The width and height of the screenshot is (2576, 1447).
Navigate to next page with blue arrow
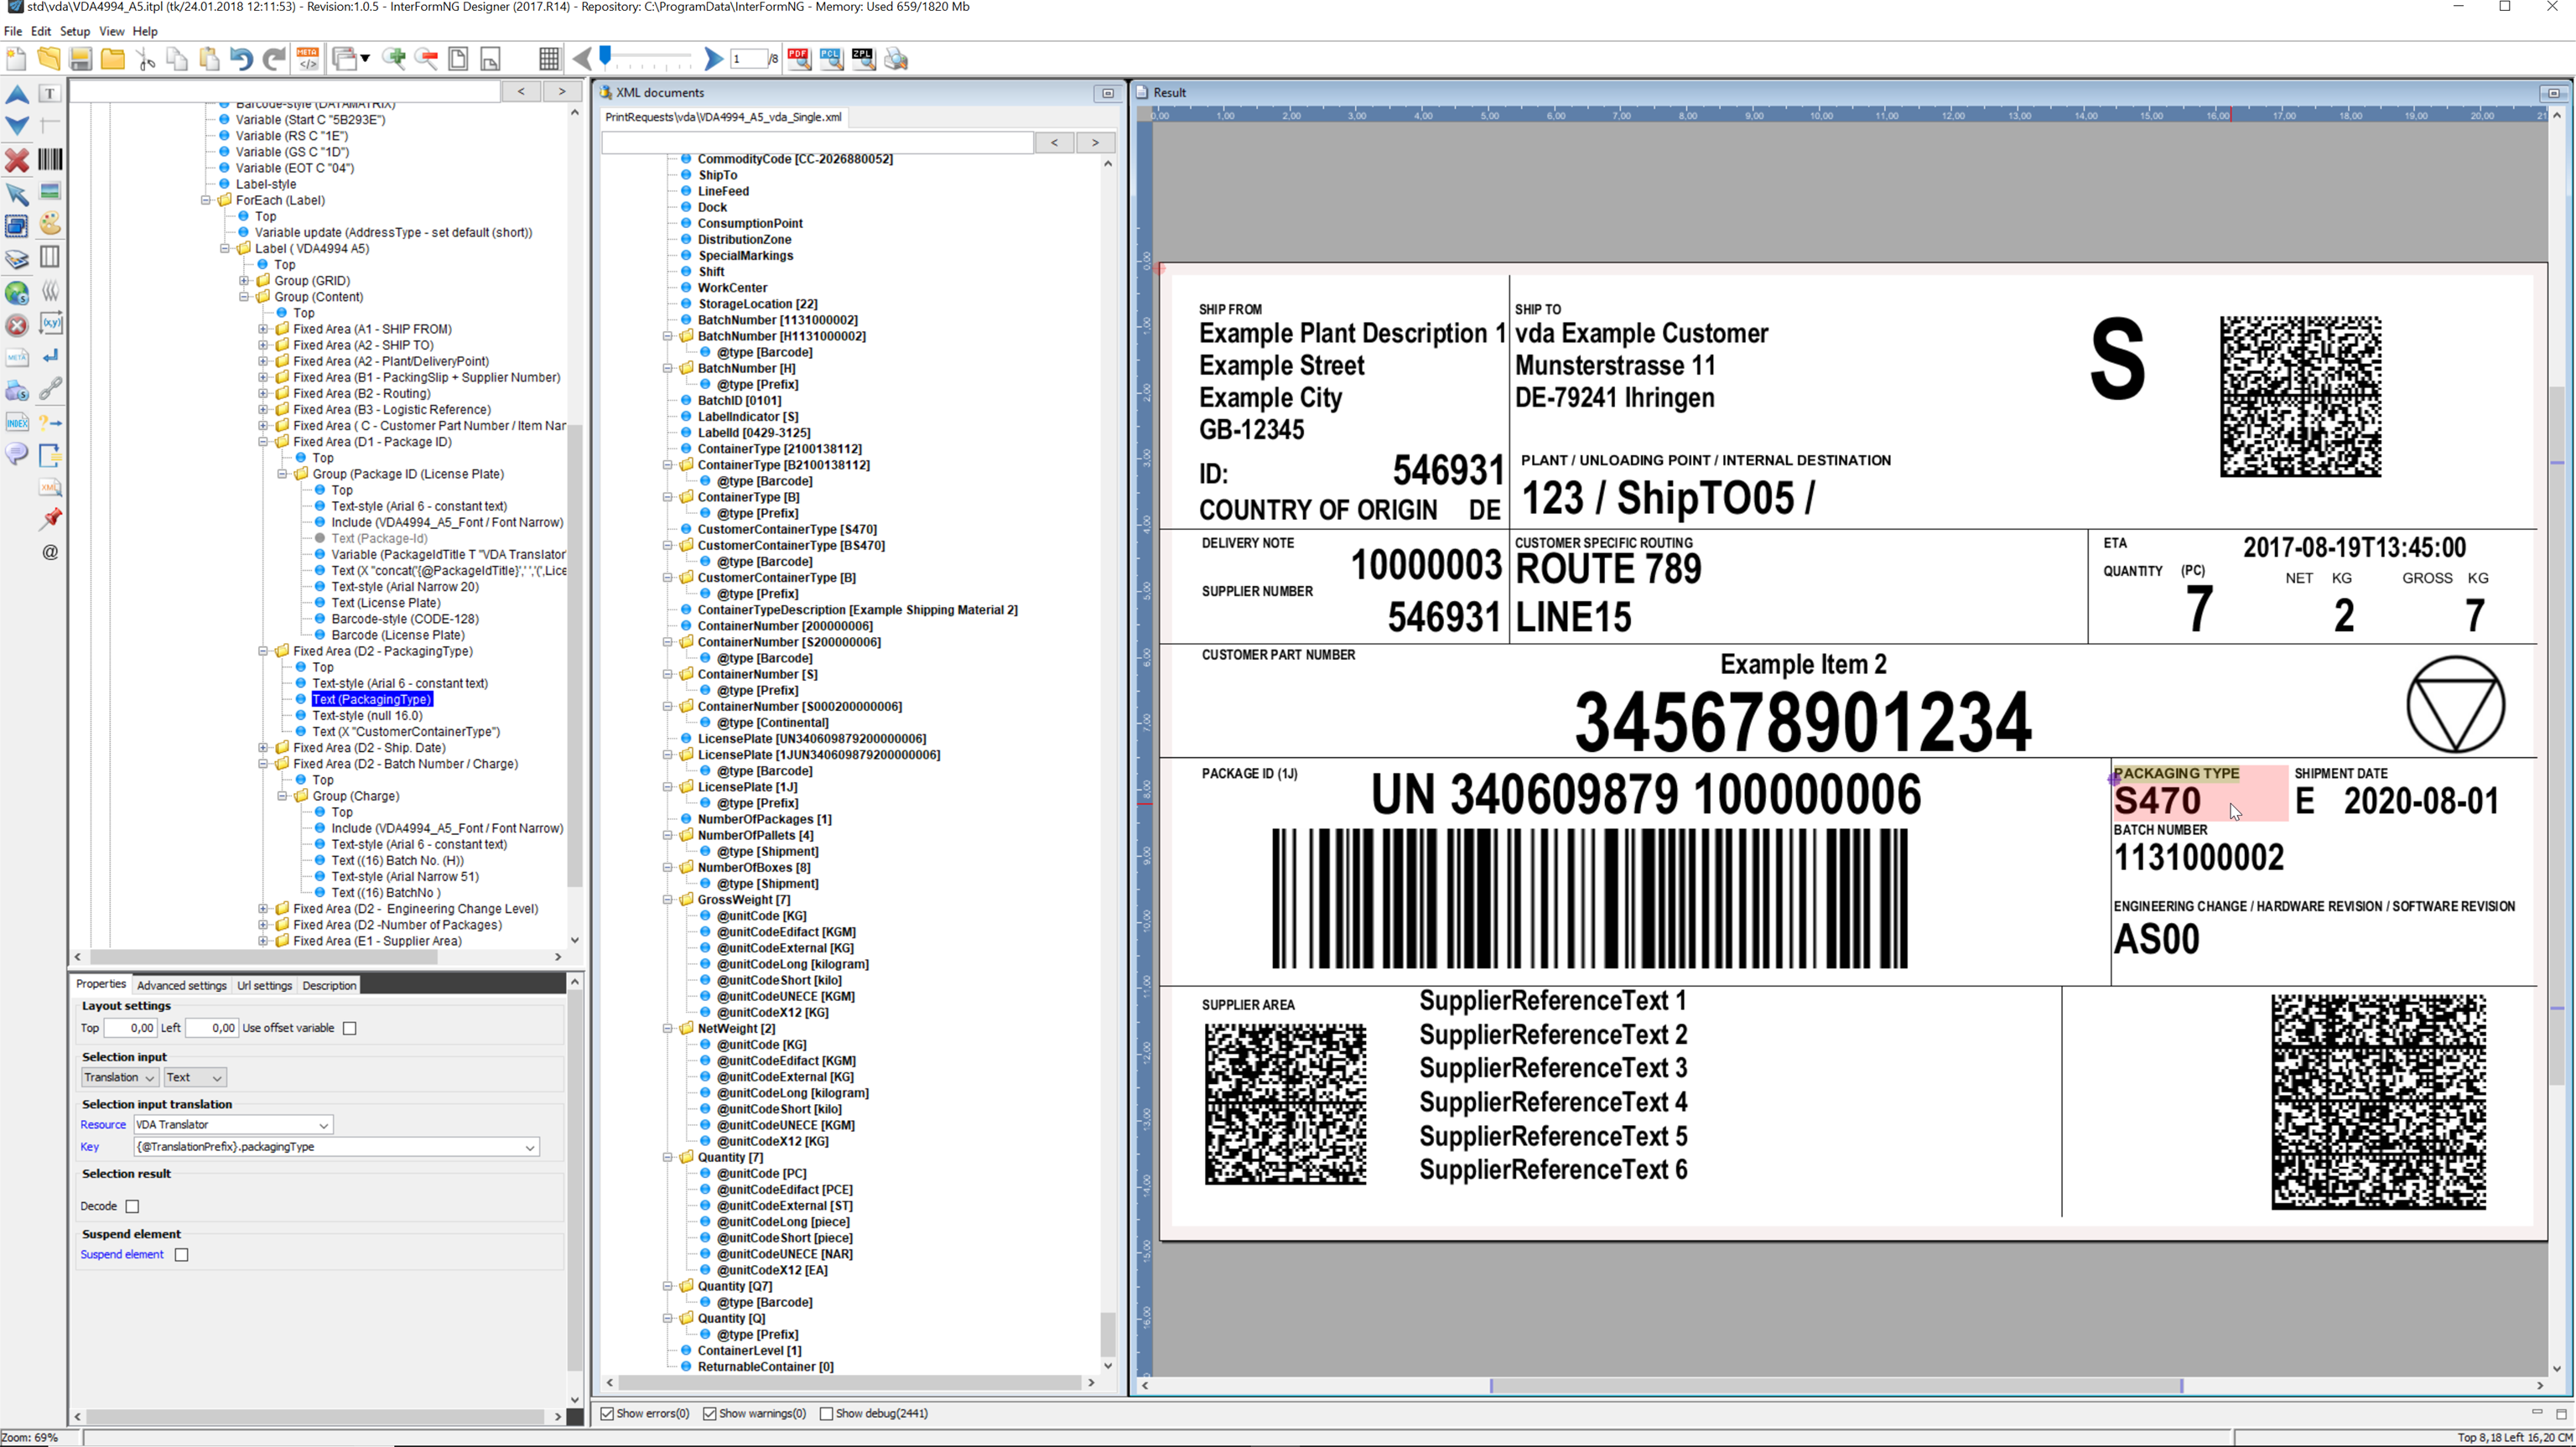(712, 58)
